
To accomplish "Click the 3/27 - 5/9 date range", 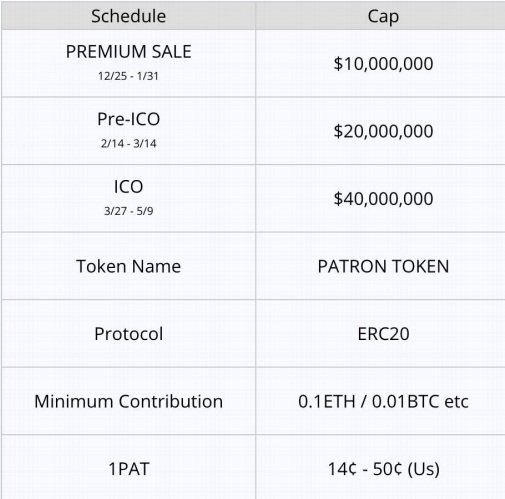I will tap(128, 211).
